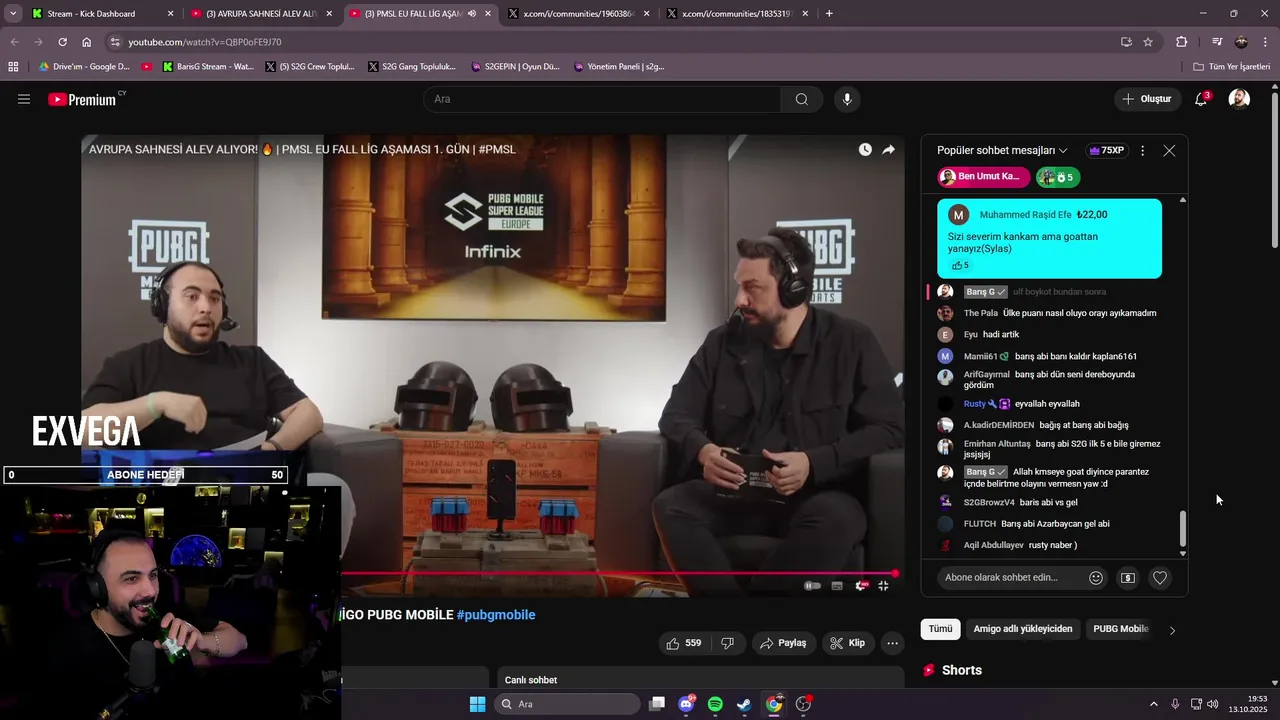This screenshot has height=720, width=1280.
Task: Click the video progress bar scrubber
Action: (895, 574)
